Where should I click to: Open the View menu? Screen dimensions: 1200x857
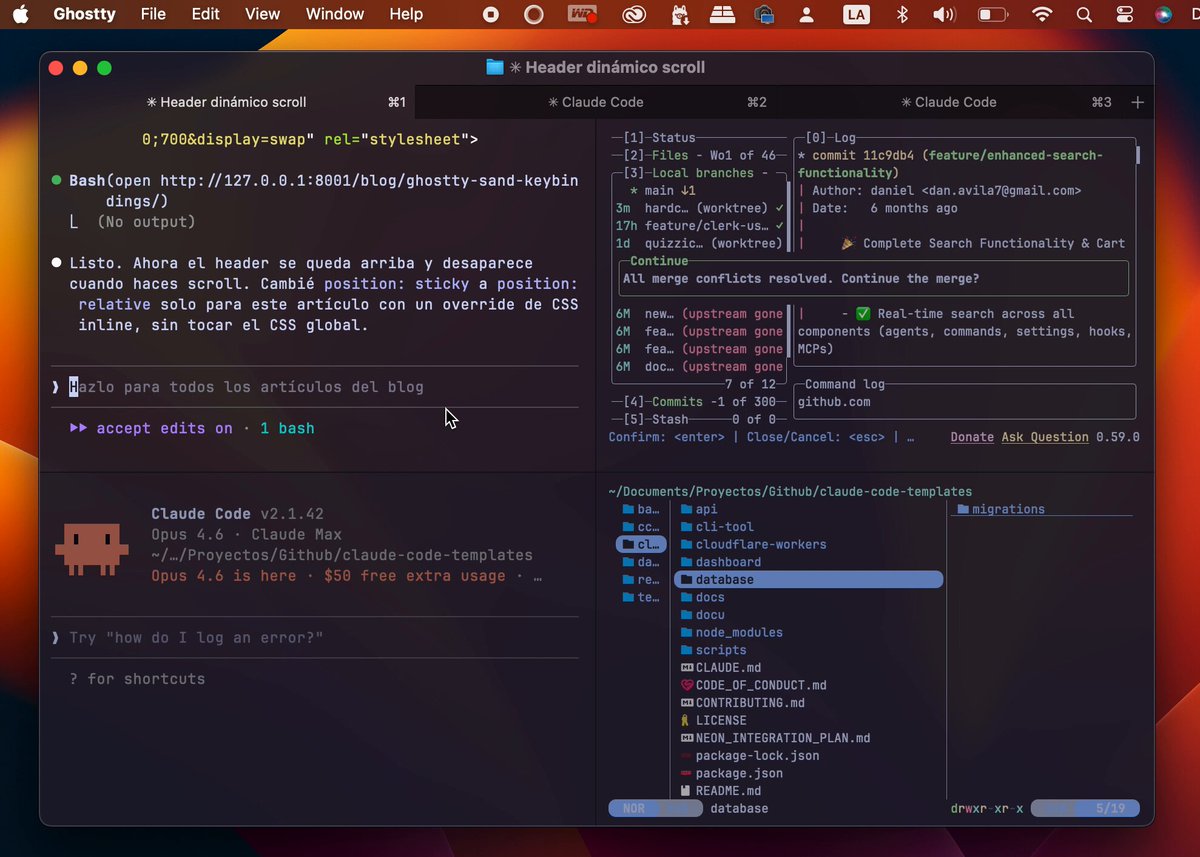point(262,14)
